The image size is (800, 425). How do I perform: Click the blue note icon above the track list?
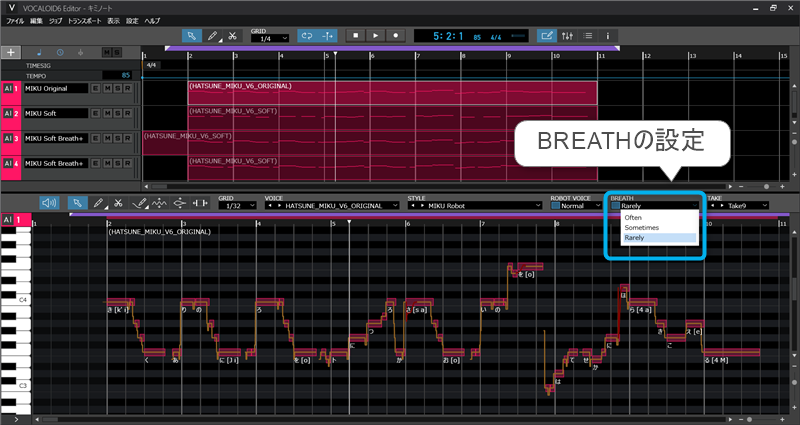[40, 53]
